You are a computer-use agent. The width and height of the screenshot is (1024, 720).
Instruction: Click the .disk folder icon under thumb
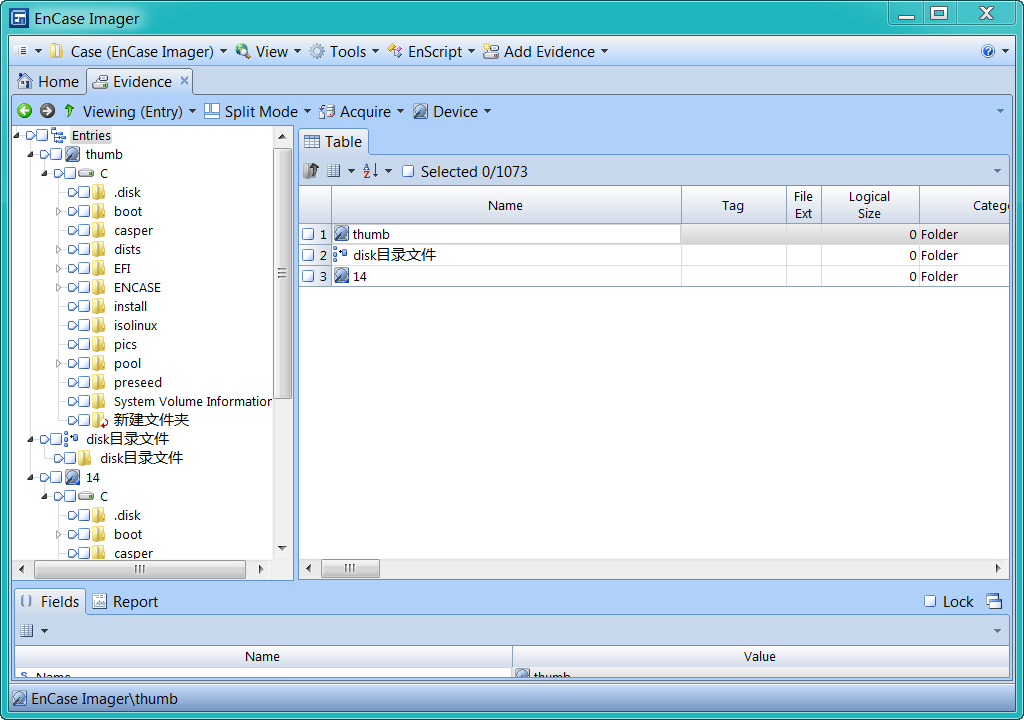pyautogui.click(x=99, y=193)
